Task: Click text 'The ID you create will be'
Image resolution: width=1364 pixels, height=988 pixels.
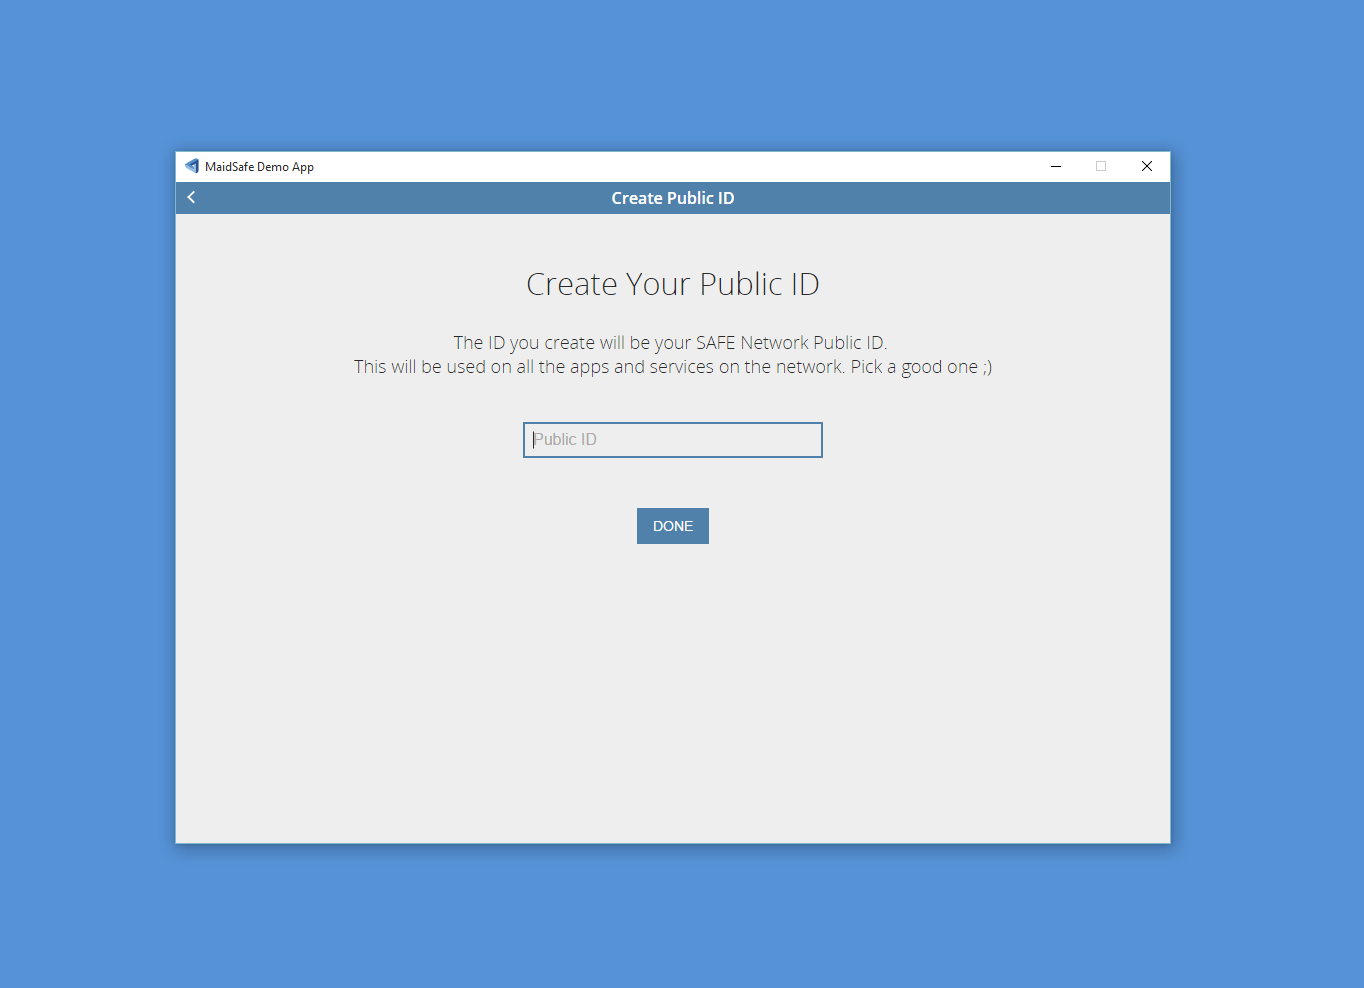Action: 552,343
